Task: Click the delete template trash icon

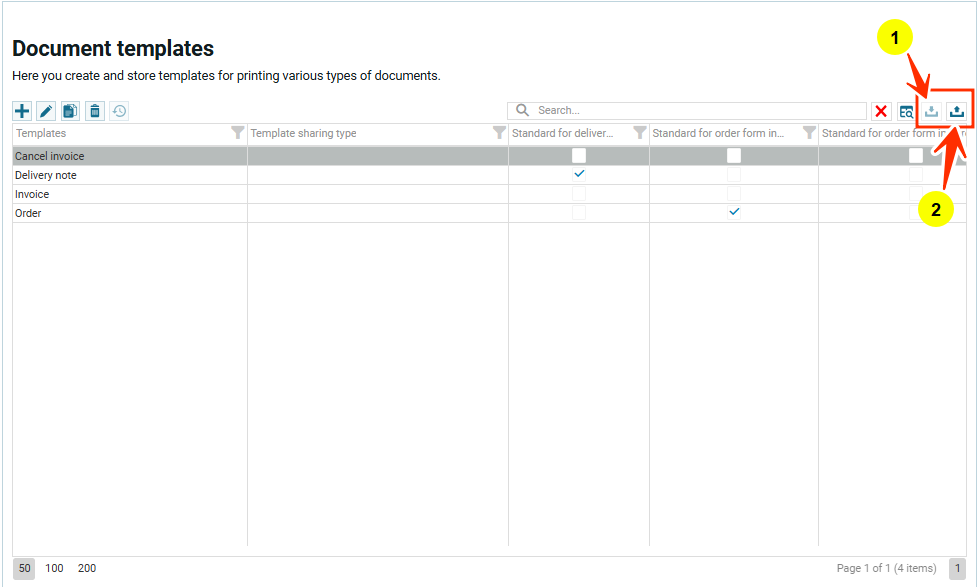Action: coord(94,111)
